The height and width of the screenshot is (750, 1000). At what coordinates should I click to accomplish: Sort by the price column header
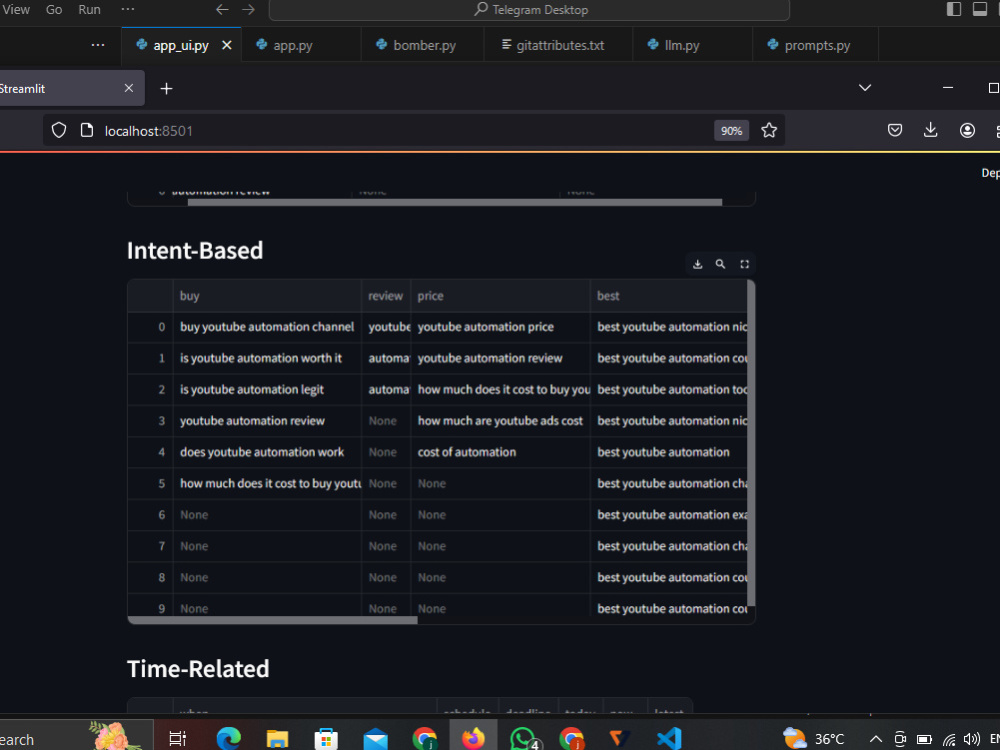(x=501, y=296)
